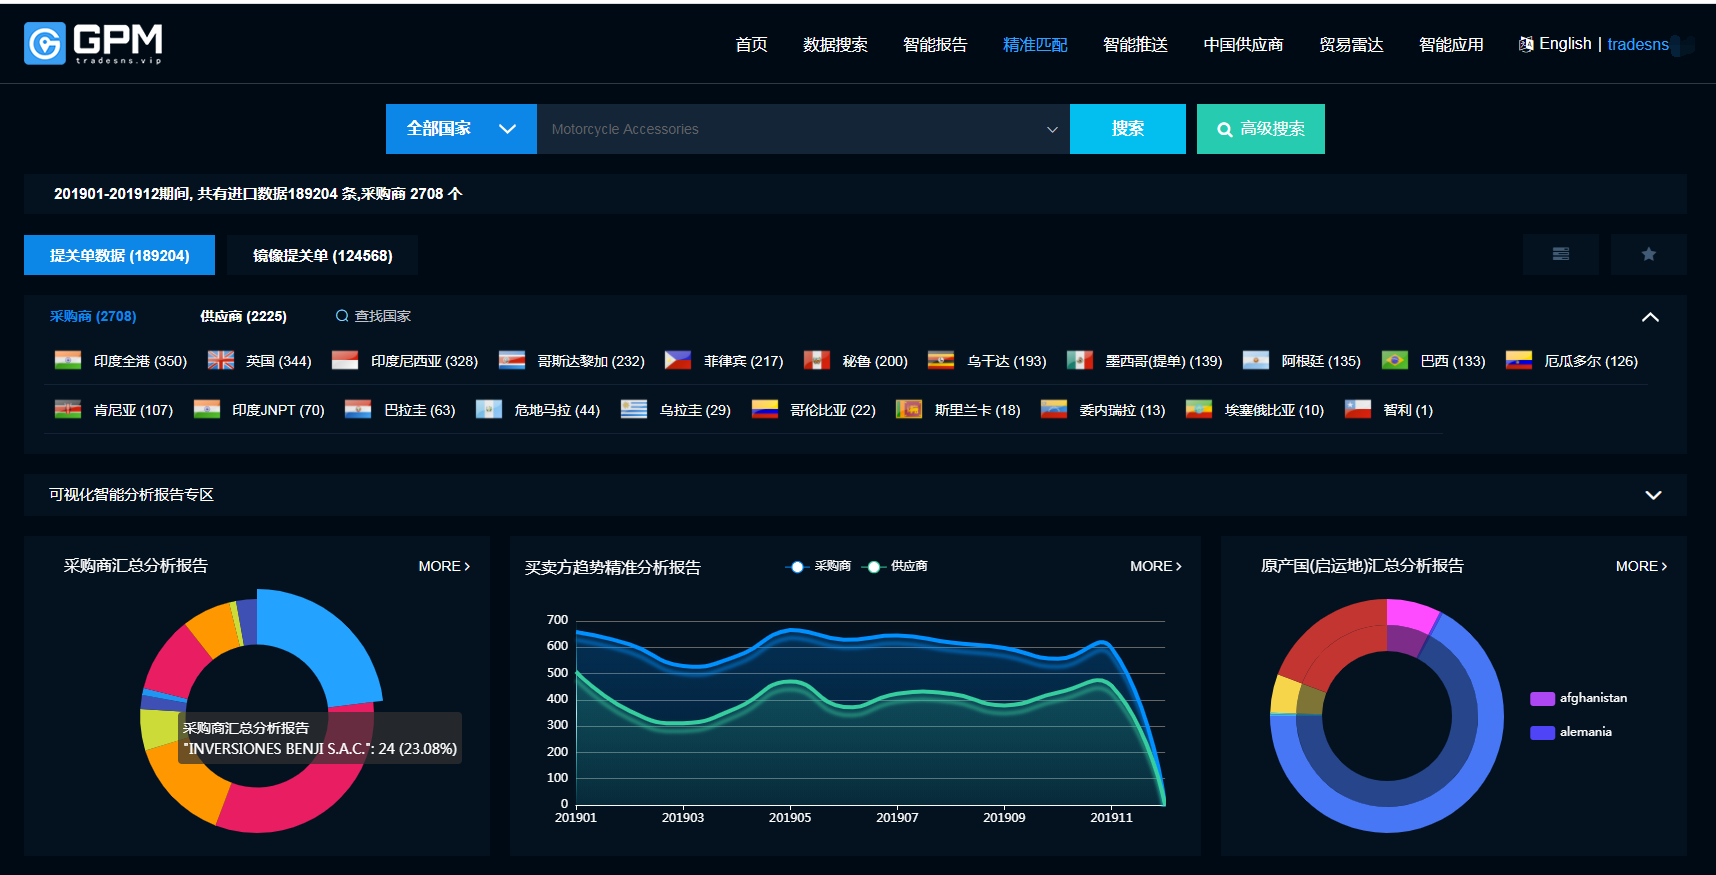The image size is (1716, 875).
Task: Select the Indonesia flag for 印度尼西亚 (328)
Action: pos(345,360)
